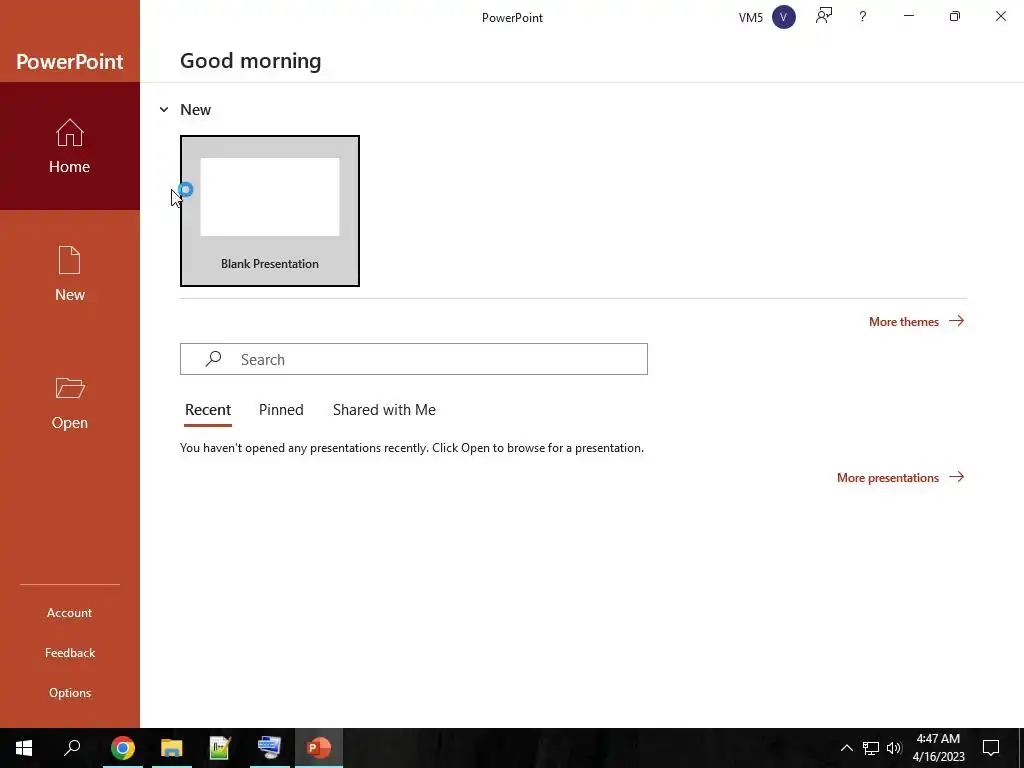
Task: Click the feedback person icon in title bar
Action: pyautogui.click(x=824, y=16)
